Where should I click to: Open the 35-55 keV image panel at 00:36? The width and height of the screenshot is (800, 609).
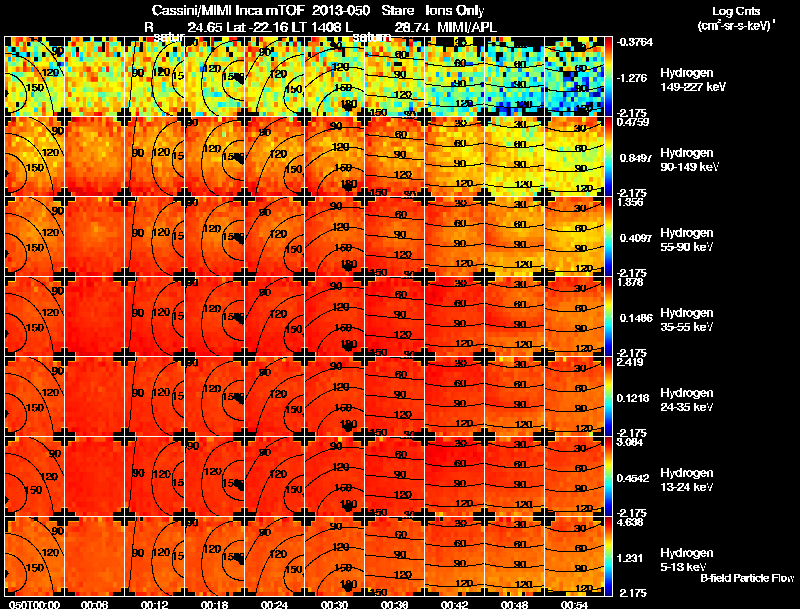click(x=394, y=317)
